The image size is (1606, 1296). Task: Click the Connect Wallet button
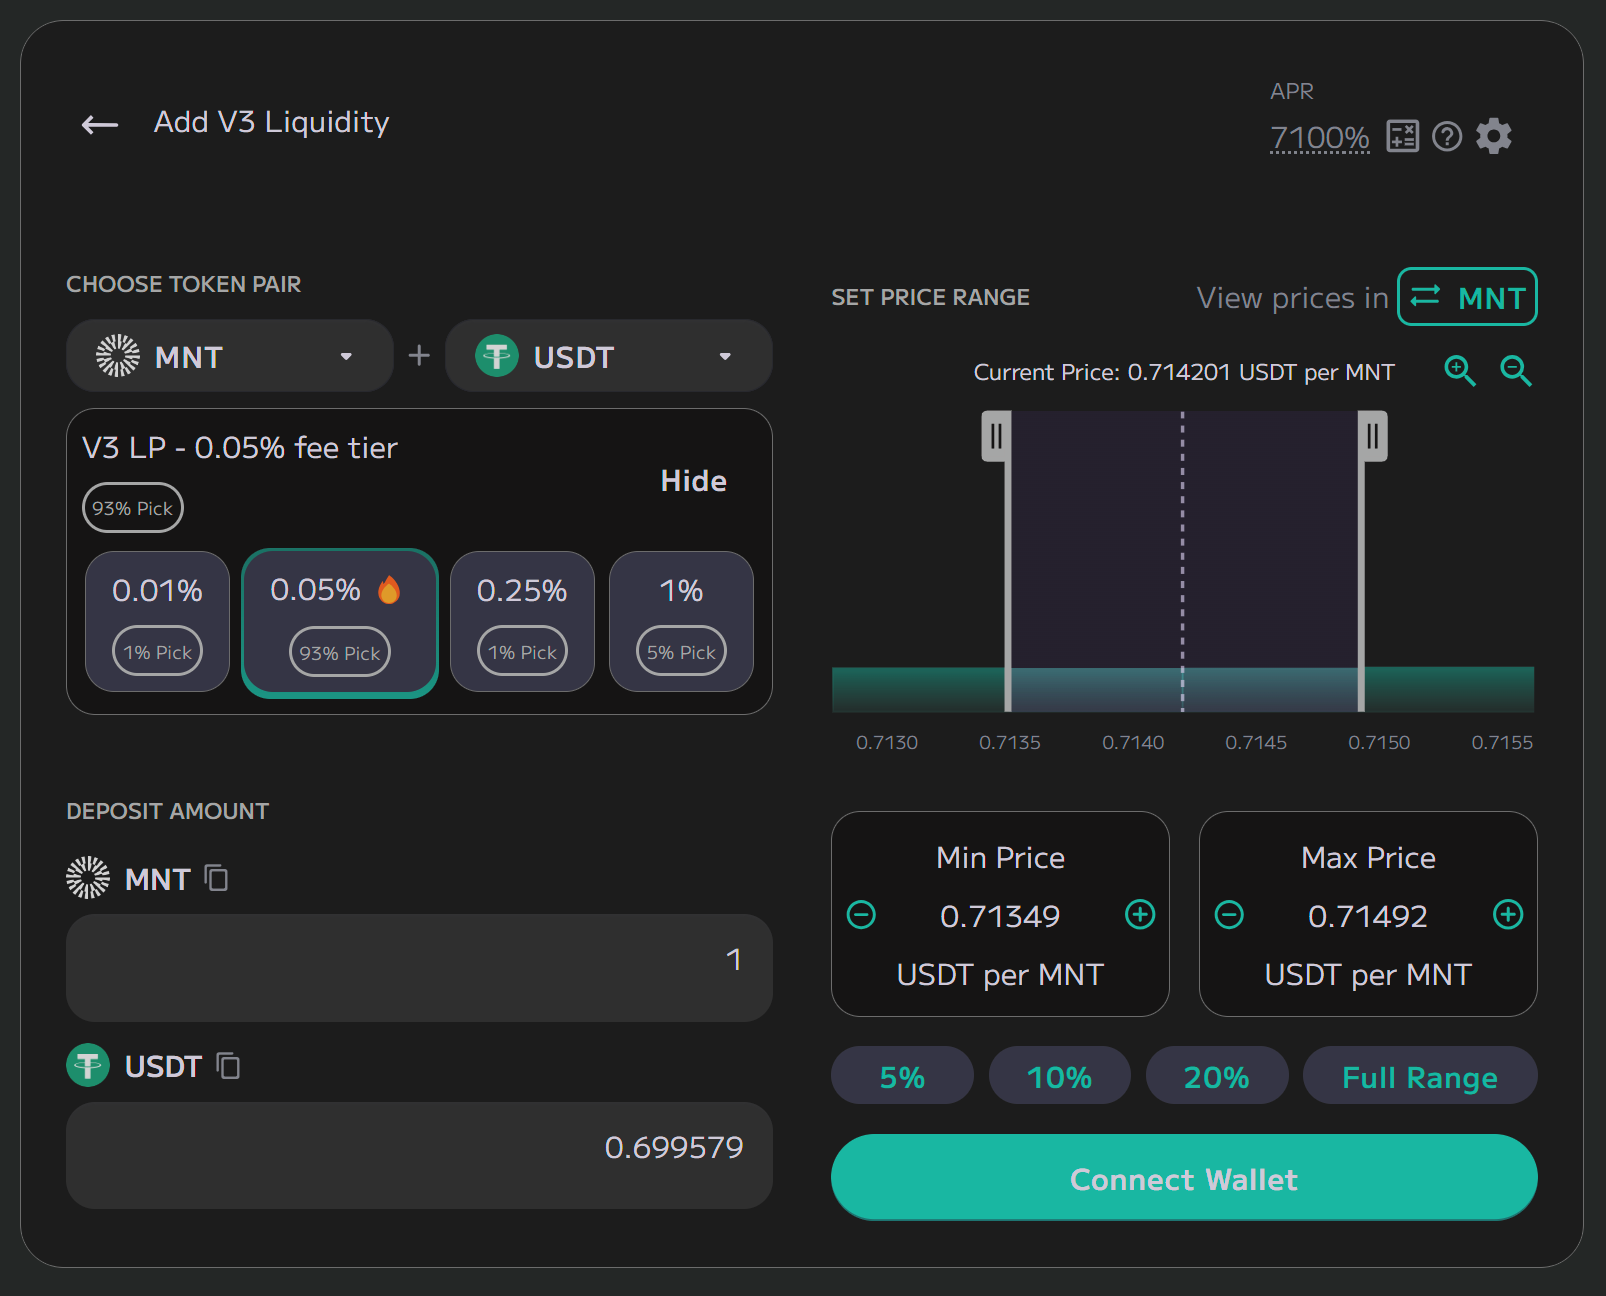point(1184,1178)
